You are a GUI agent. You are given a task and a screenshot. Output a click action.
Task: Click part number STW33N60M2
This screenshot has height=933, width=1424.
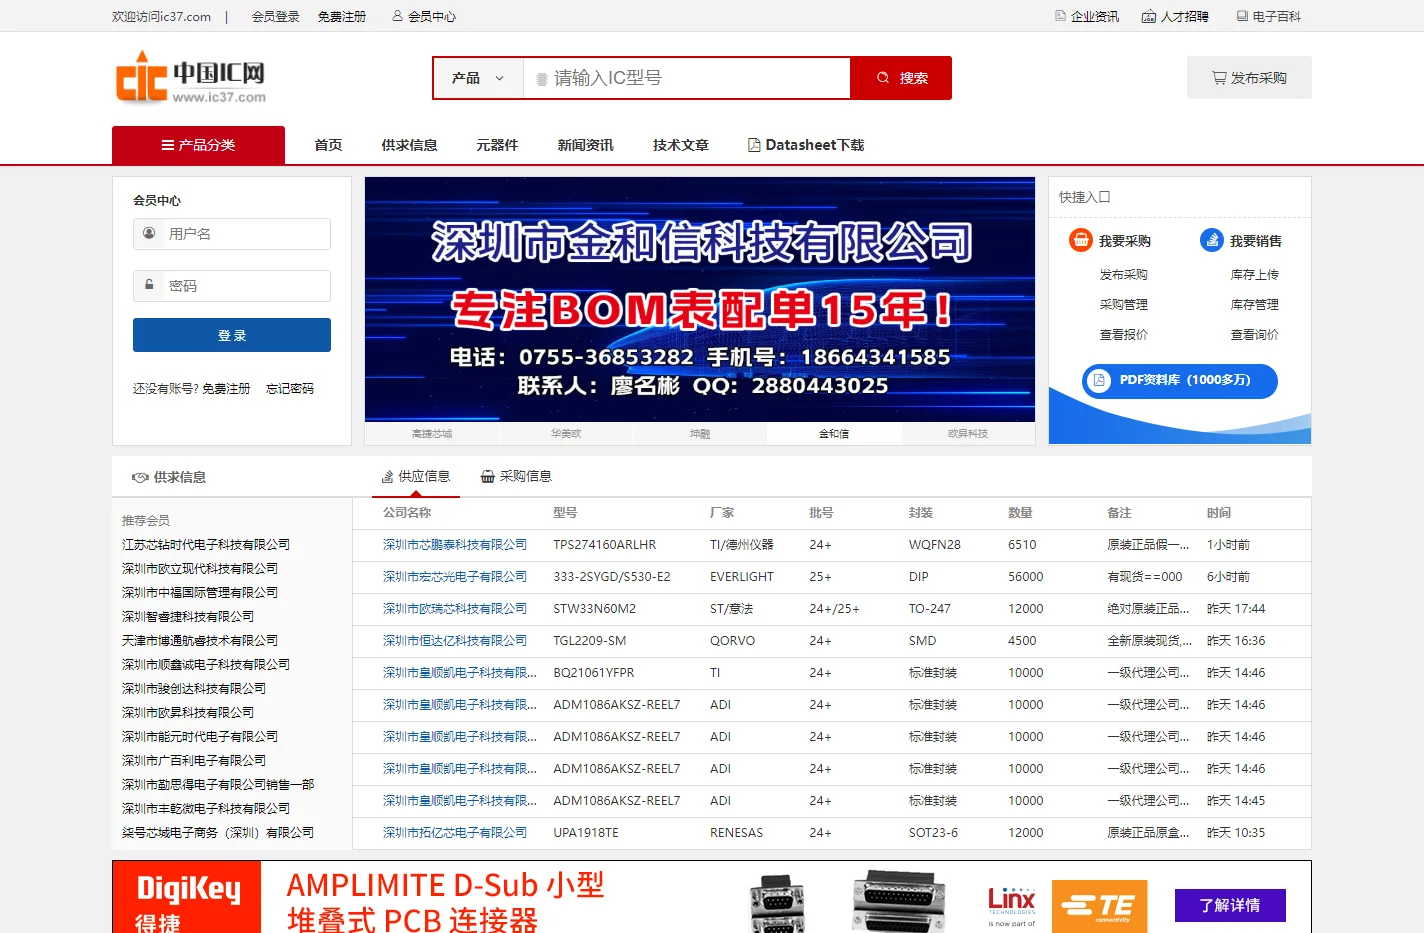click(x=595, y=609)
